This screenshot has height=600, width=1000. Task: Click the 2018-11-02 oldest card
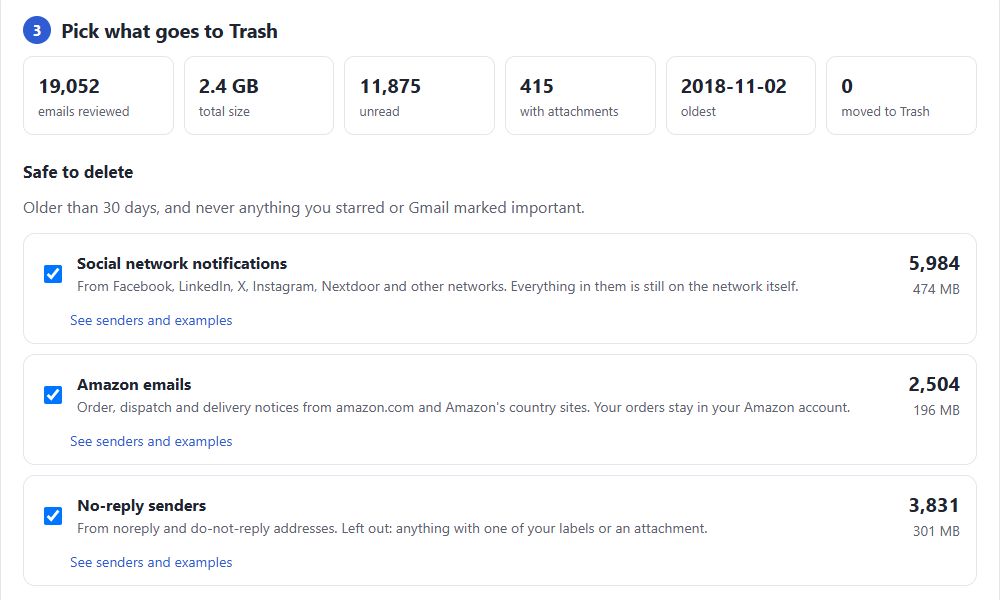pyautogui.click(x=741, y=96)
